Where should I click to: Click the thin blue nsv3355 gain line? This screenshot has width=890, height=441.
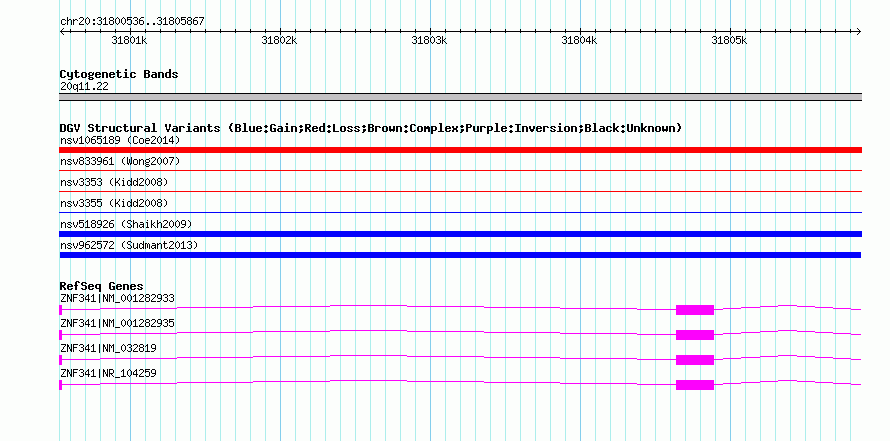(460, 212)
